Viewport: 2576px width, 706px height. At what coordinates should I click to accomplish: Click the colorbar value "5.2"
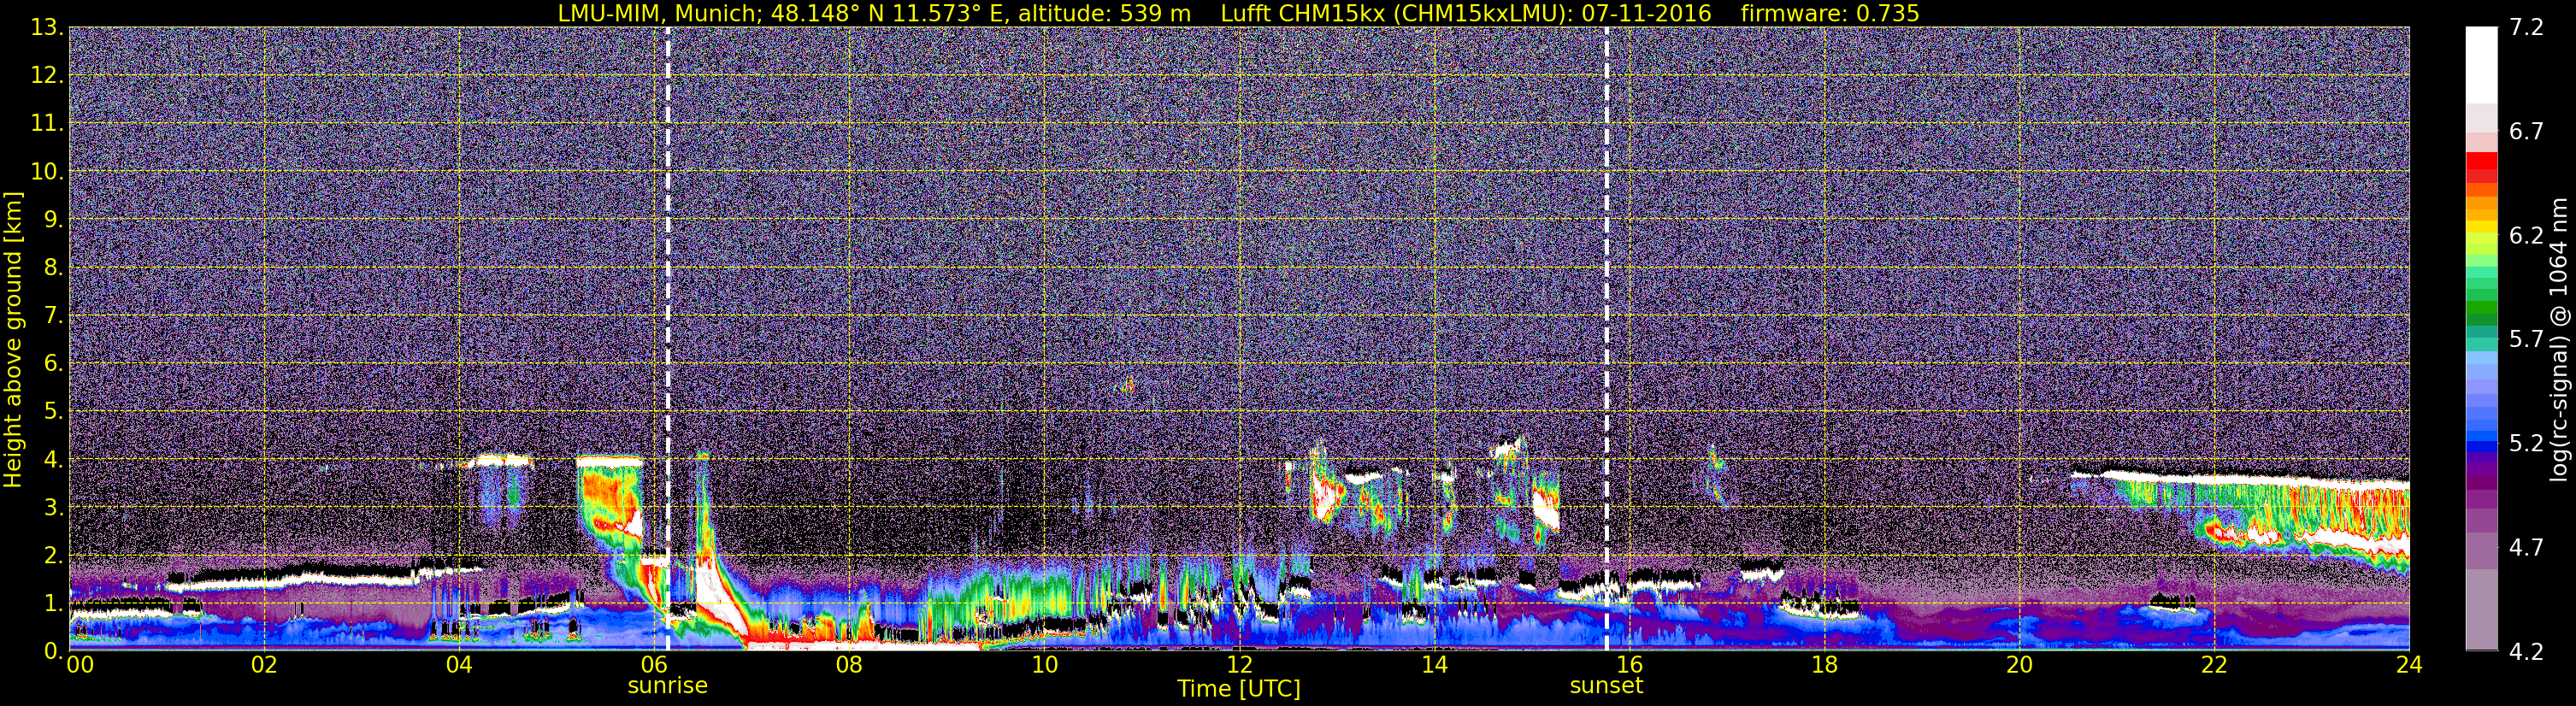coord(2526,444)
